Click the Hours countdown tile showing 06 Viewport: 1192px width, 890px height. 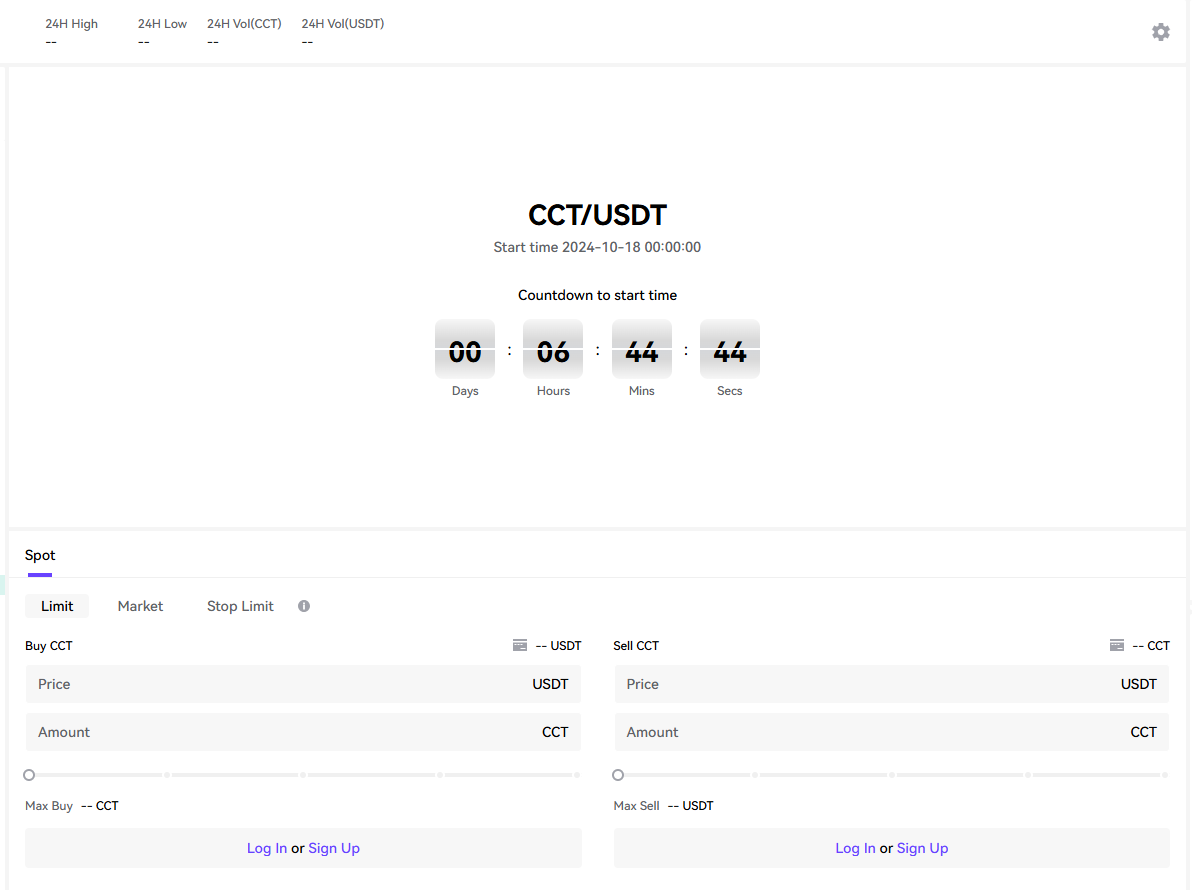click(553, 349)
